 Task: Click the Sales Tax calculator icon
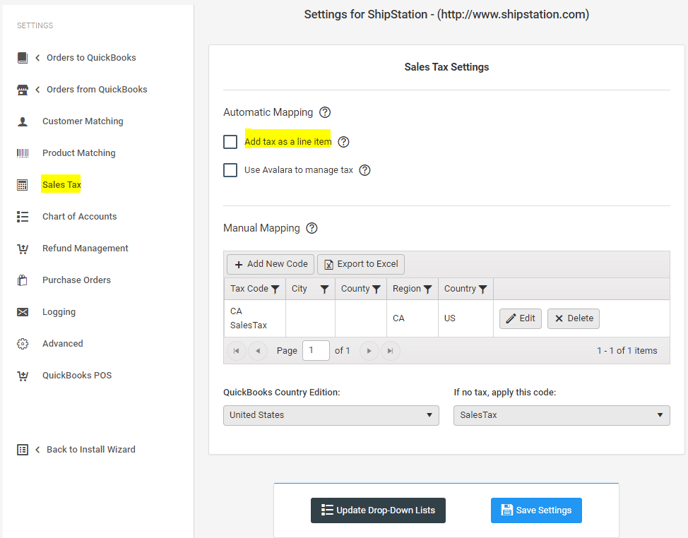pyautogui.click(x=22, y=185)
